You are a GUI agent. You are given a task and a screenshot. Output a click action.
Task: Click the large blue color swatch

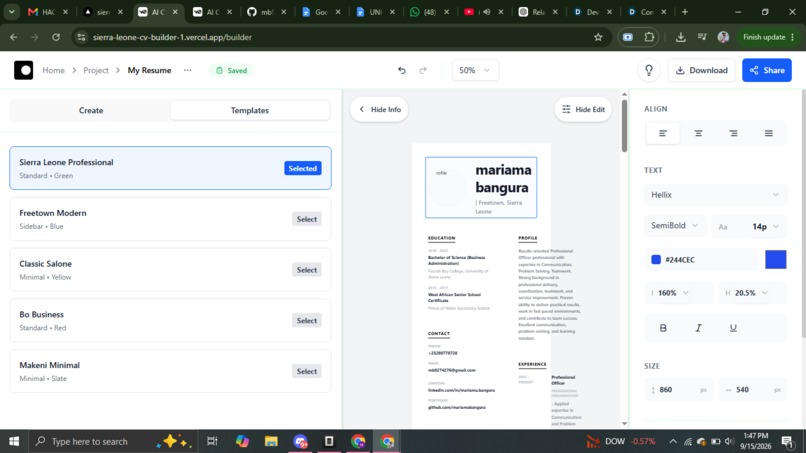pyautogui.click(x=775, y=260)
